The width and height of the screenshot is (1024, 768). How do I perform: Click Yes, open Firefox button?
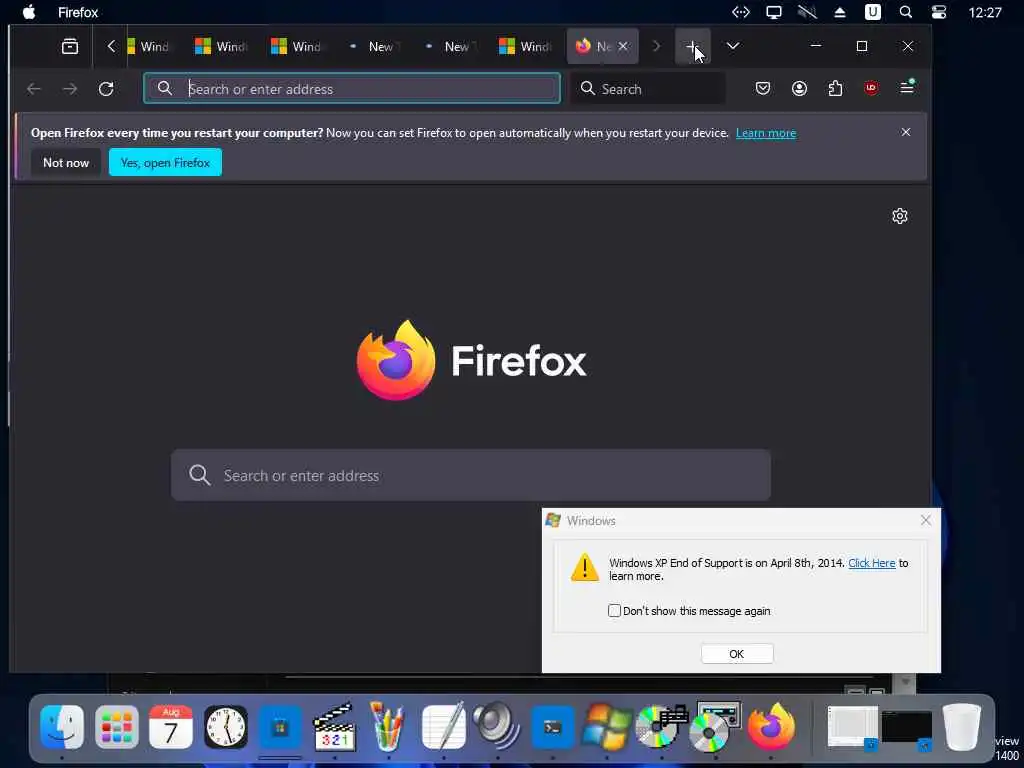tap(165, 163)
